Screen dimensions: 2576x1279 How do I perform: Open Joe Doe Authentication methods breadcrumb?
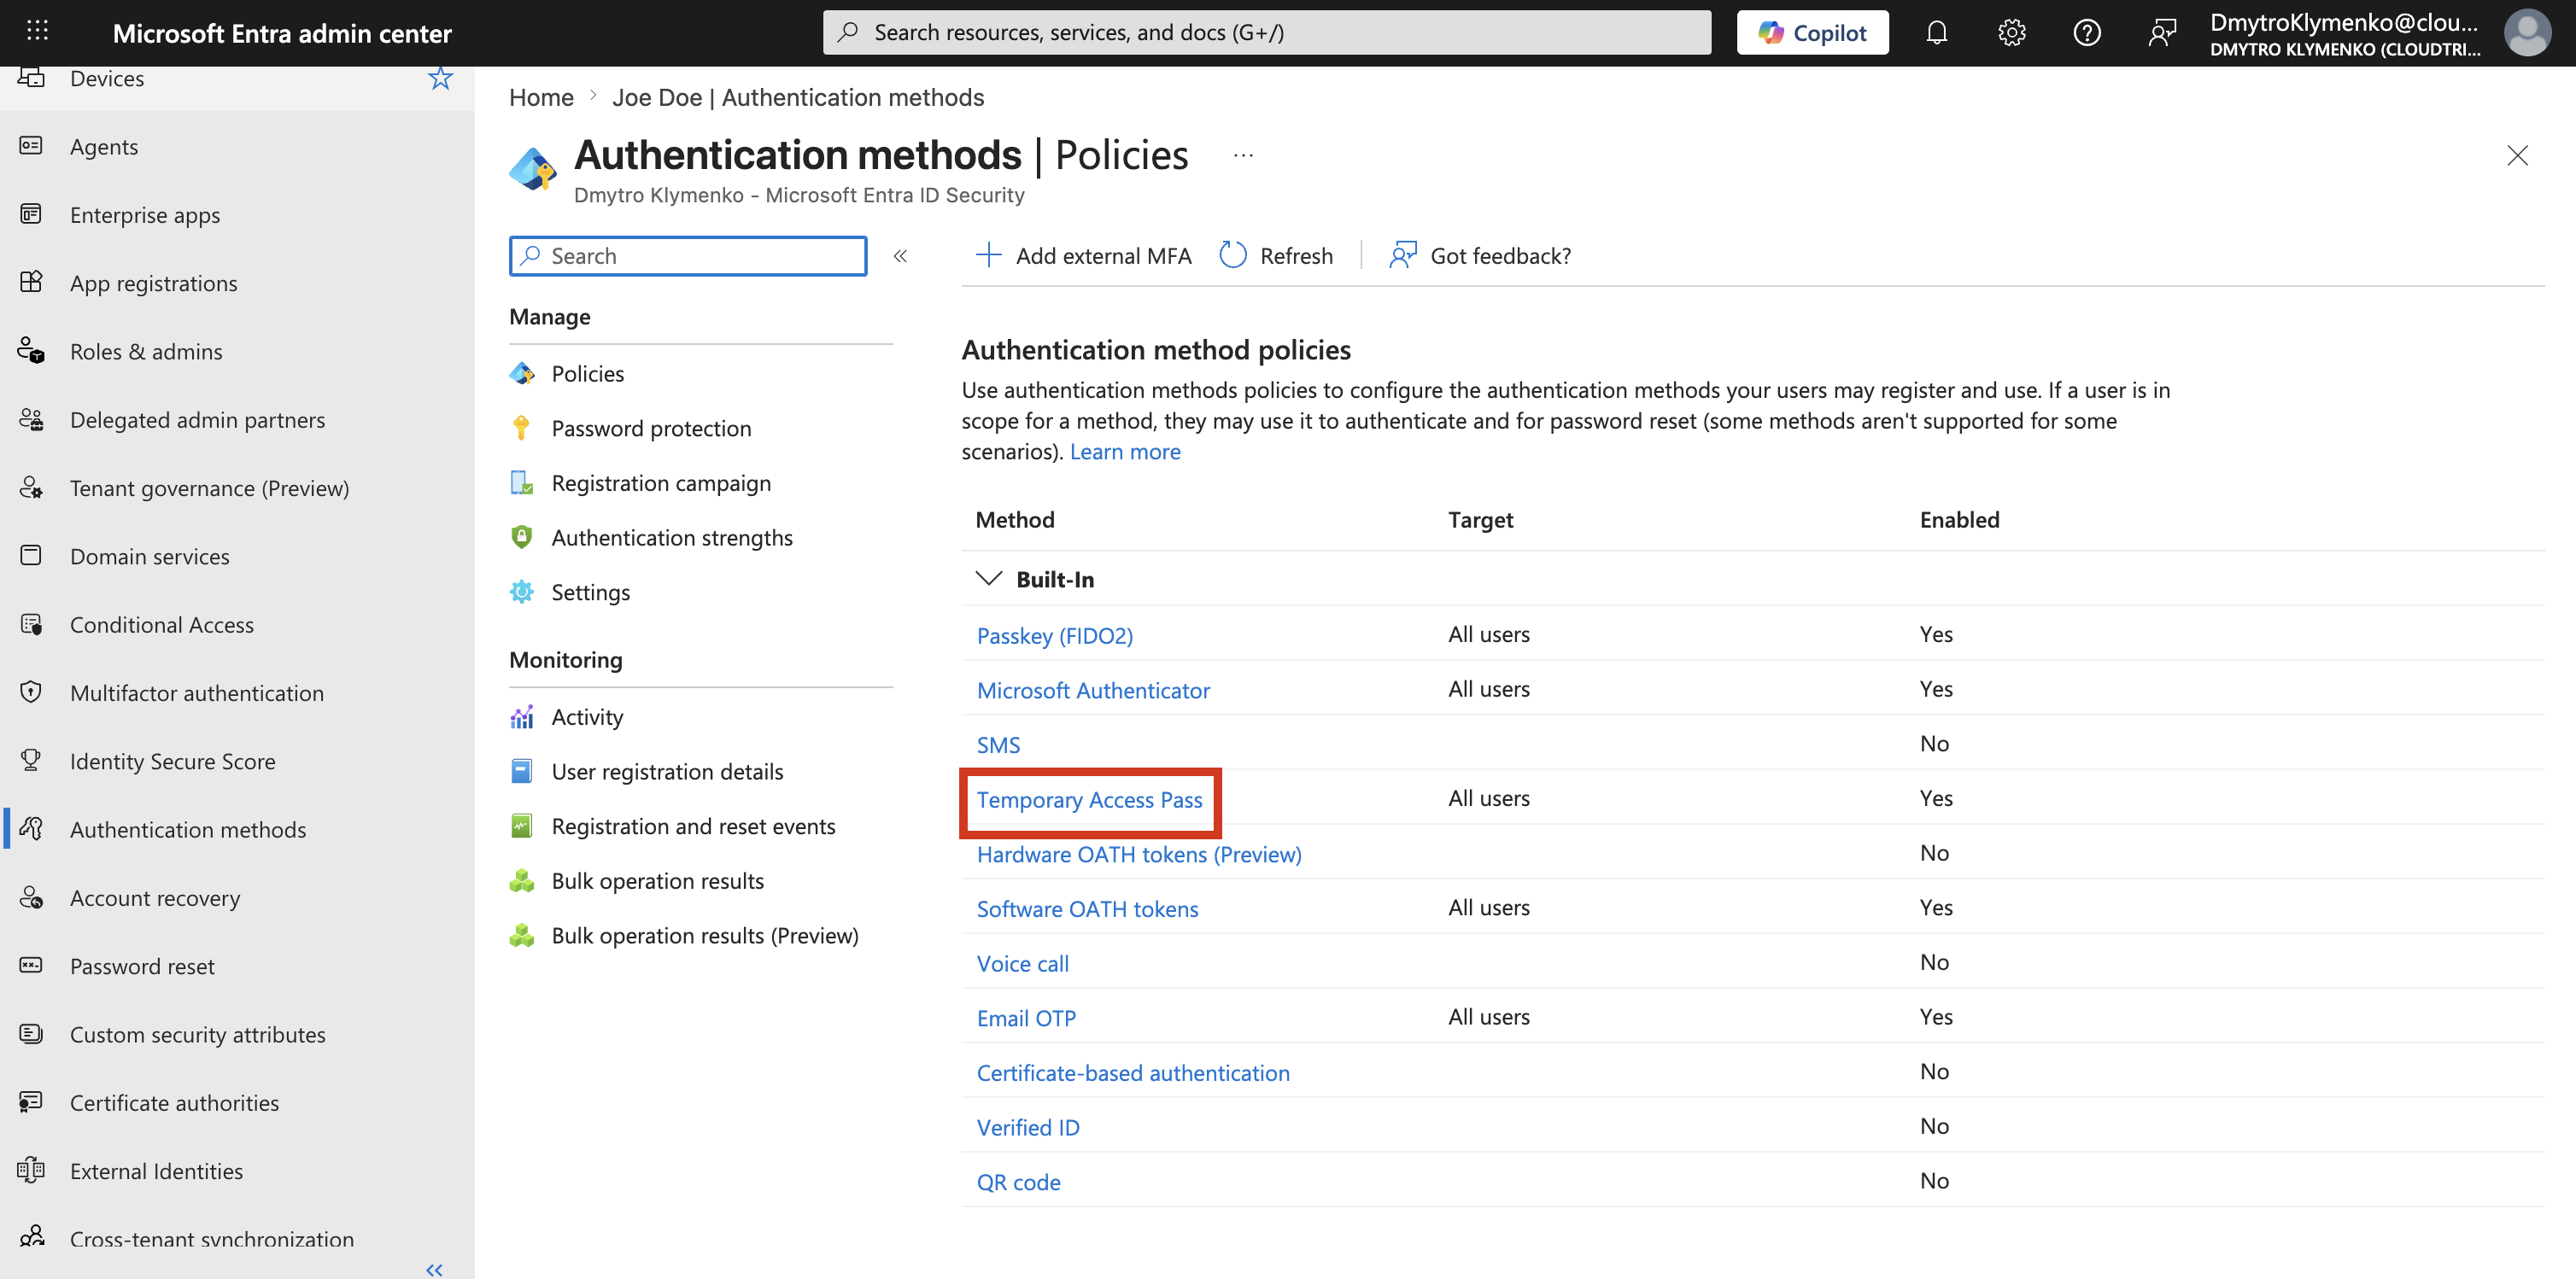[798, 97]
